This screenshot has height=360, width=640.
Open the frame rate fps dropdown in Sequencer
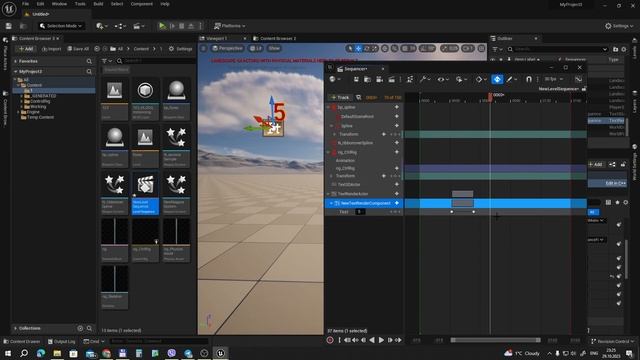coord(554,80)
